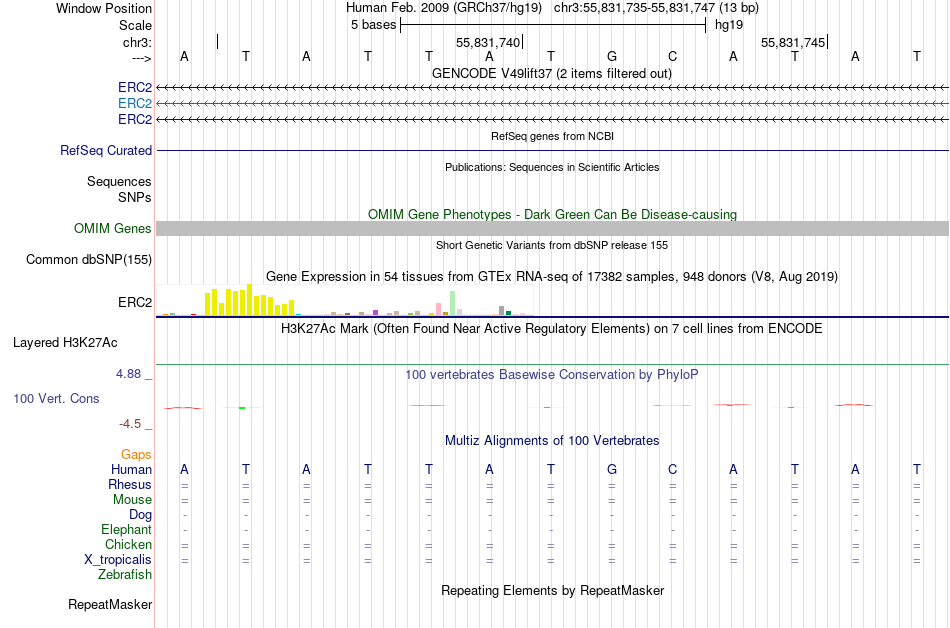950x628 pixels.
Task: Click the Chicken species label
Action: point(128,544)
